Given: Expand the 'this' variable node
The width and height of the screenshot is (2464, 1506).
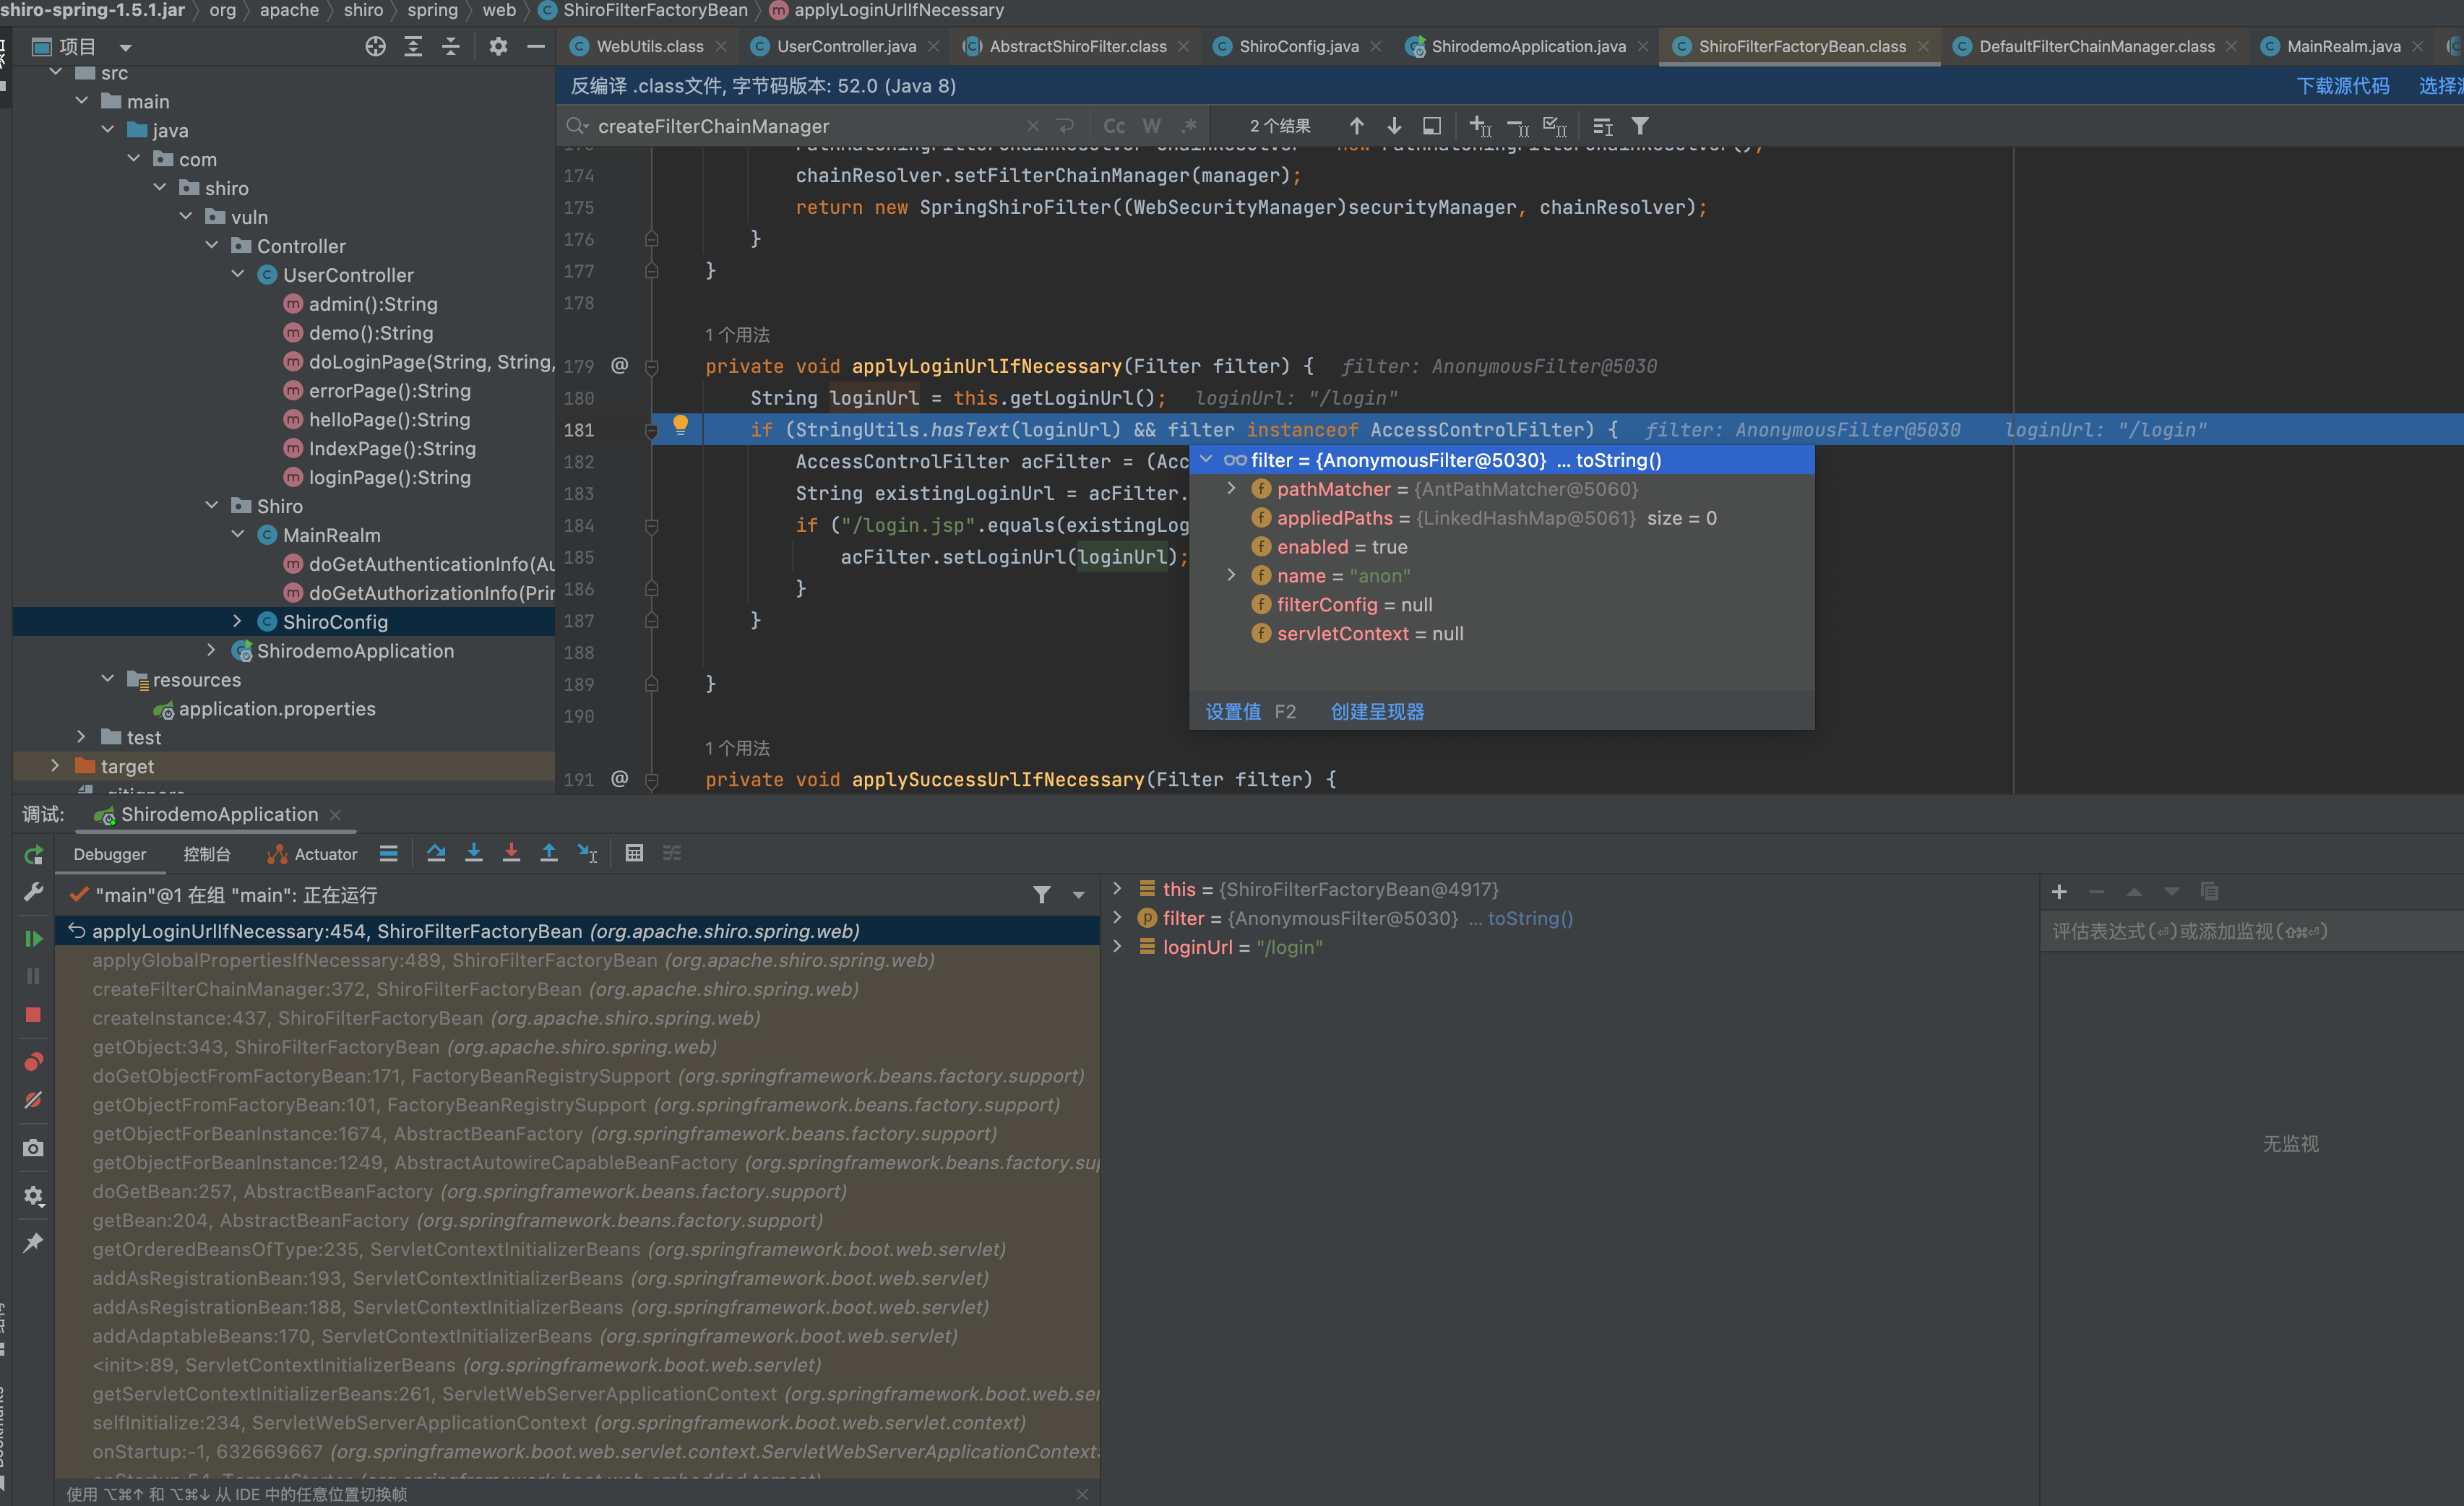Looking at the screenshot, I should (x=1117, y=888).
